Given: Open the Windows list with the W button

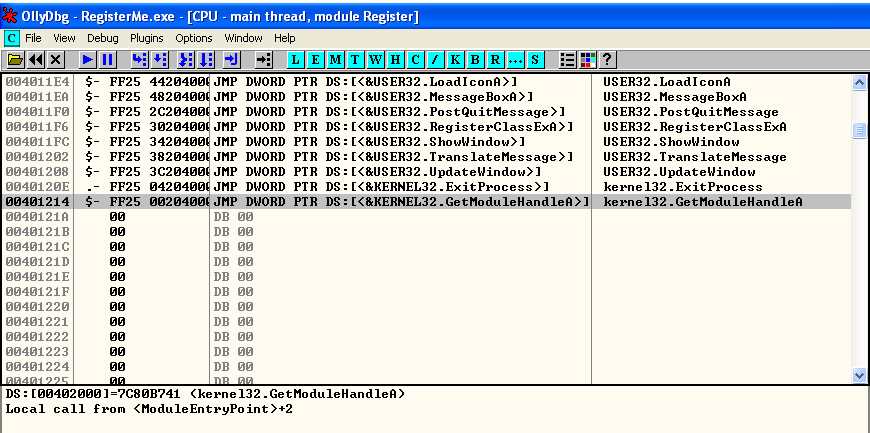Looking at the screenshot, I should point(376,59).
